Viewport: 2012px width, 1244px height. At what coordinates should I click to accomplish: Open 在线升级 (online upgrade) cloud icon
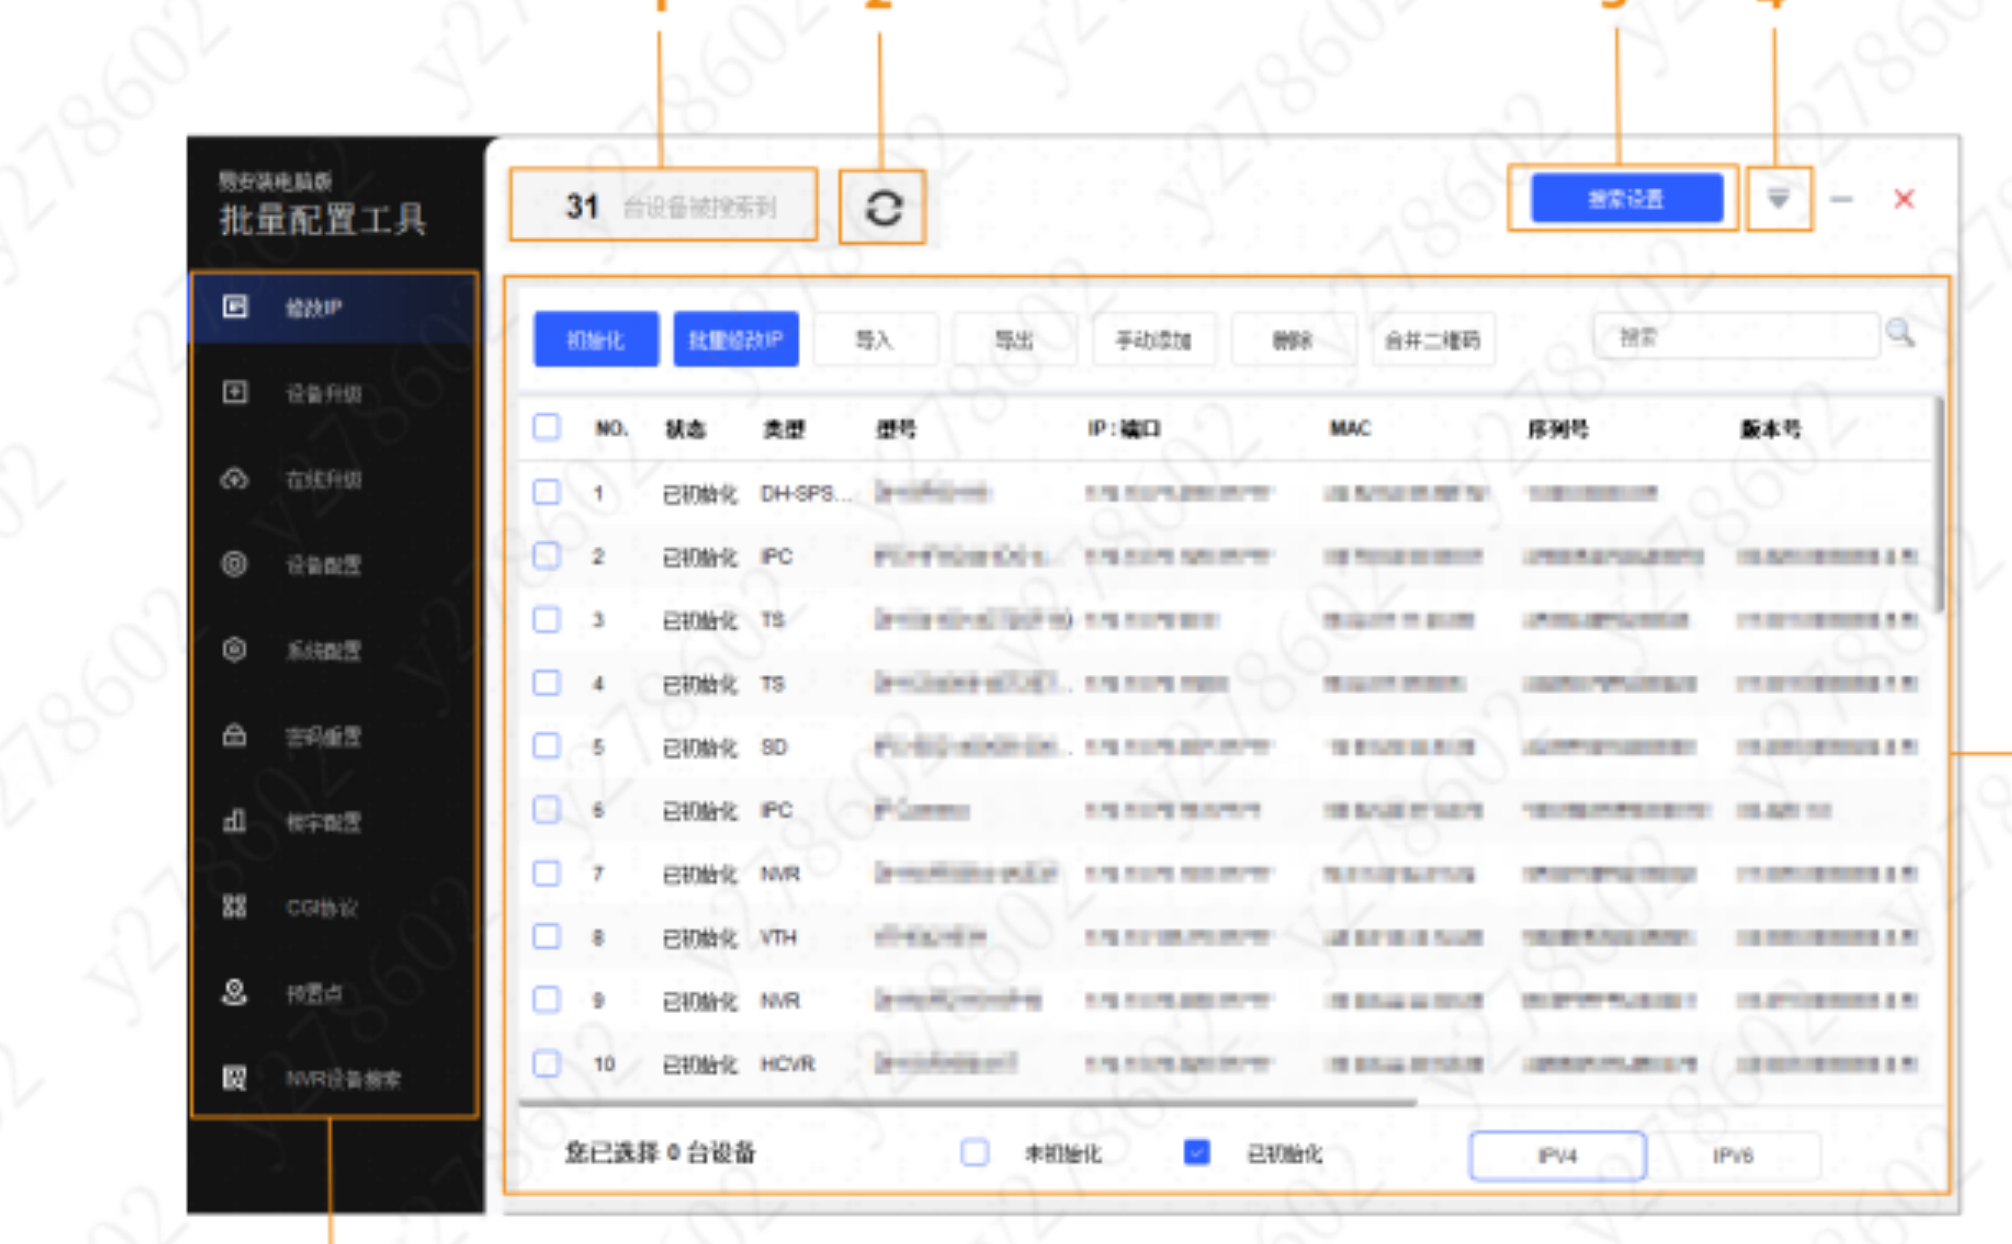click(235, 479)
